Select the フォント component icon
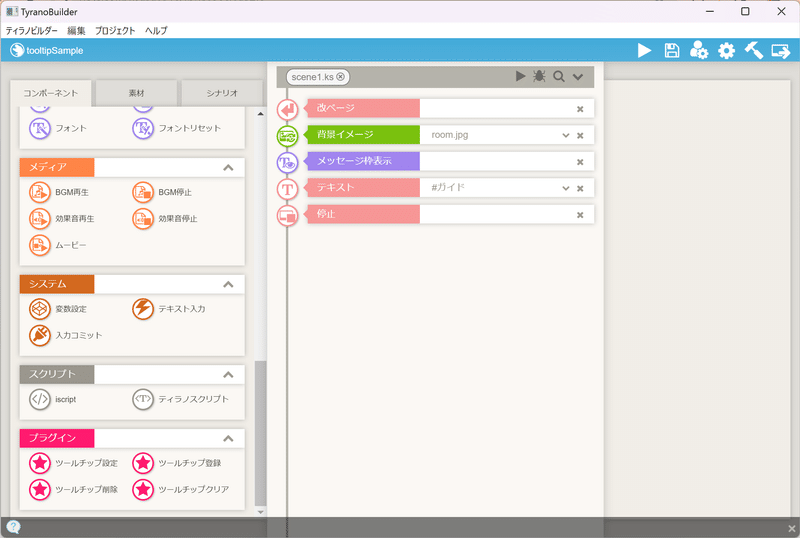The height and width of the screenshot is (538, 800). [40, 128]
